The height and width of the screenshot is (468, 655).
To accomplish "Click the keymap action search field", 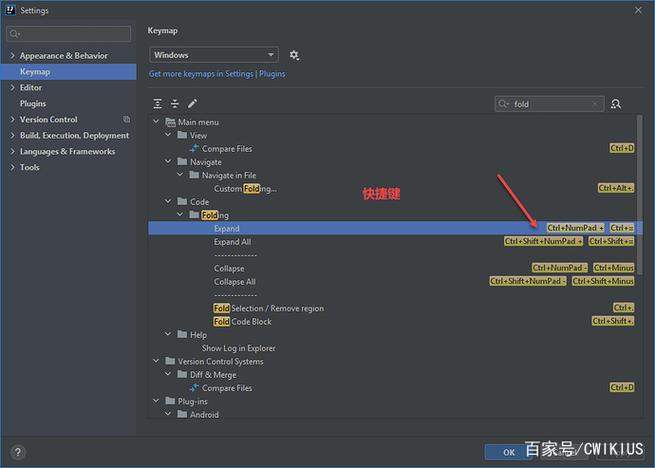I will (549, 104).
